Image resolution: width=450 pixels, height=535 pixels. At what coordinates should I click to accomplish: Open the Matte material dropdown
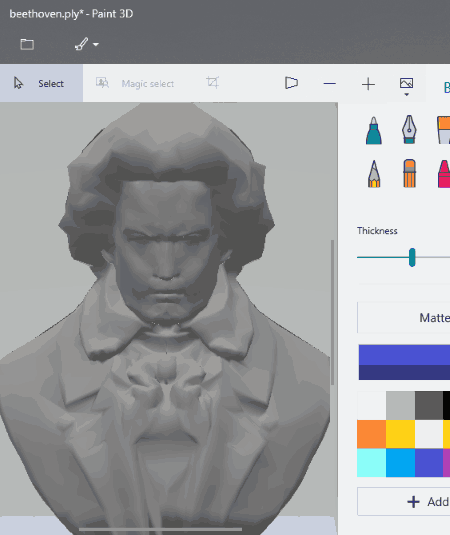coord(404,318)
